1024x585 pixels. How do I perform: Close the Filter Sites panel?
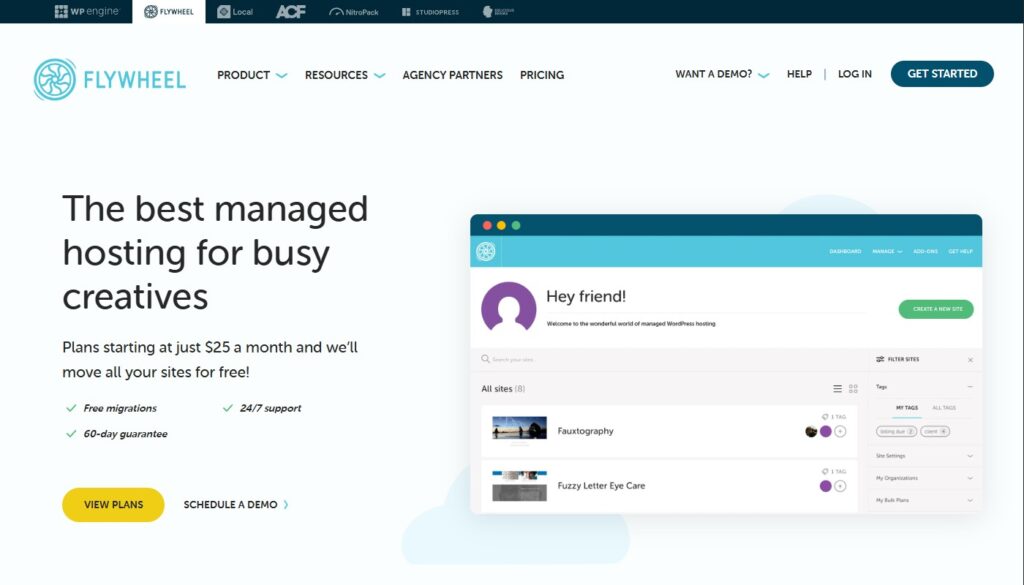[x=970, y=360]
